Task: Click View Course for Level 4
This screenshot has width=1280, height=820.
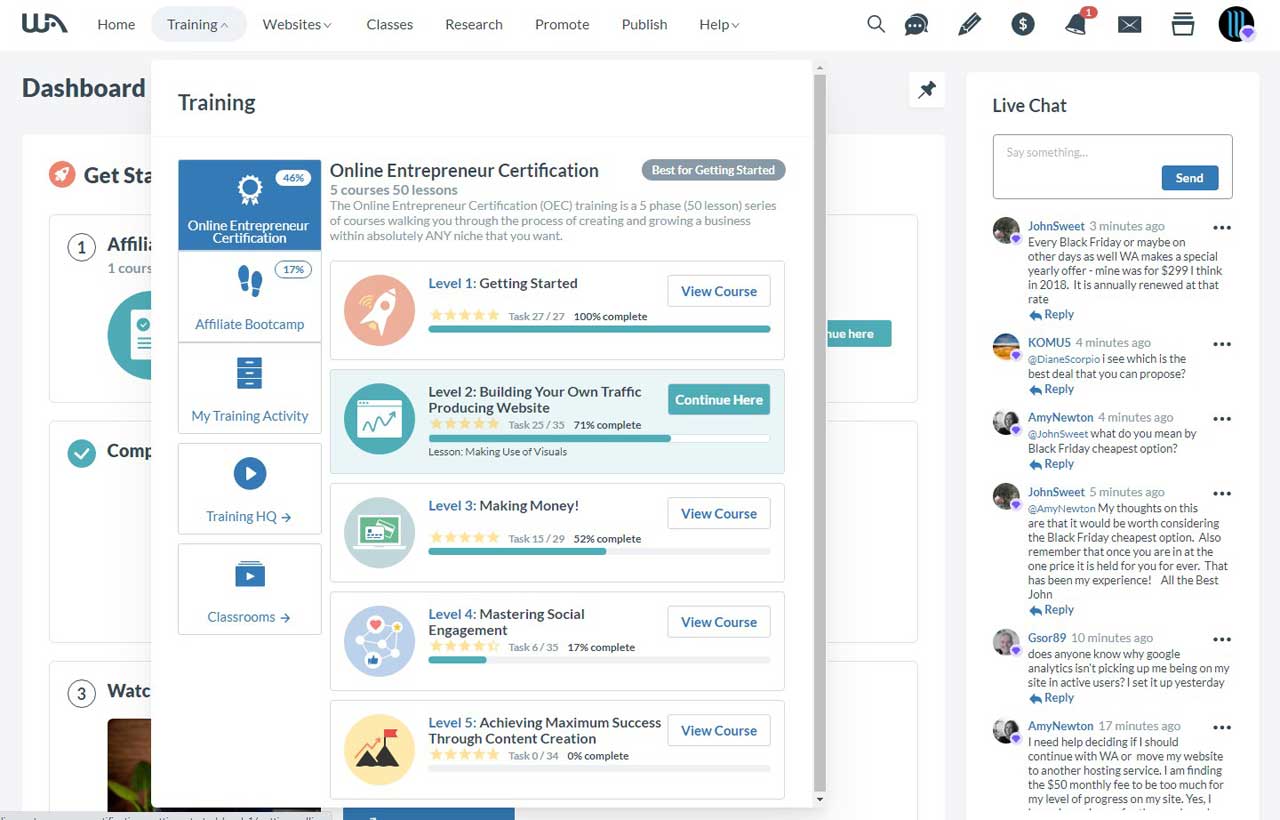Action: pyautogui.click(x=719, y=622)
